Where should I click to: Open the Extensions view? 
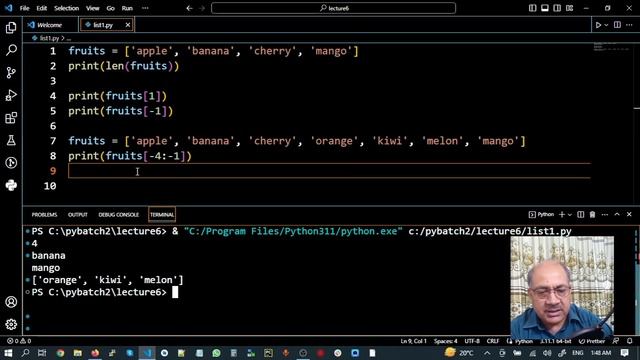pos(11,118)
